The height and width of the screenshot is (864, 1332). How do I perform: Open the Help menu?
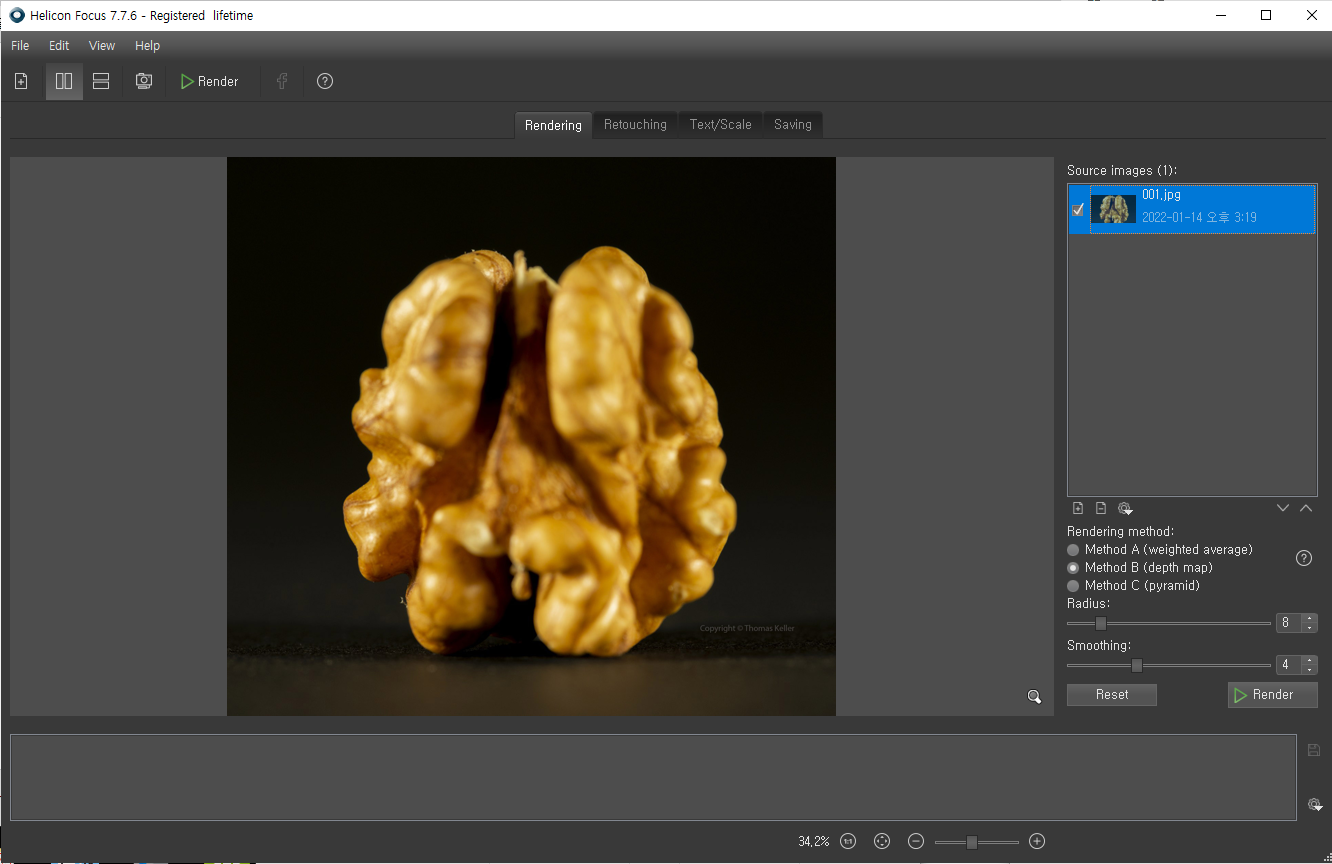point(147,45)
